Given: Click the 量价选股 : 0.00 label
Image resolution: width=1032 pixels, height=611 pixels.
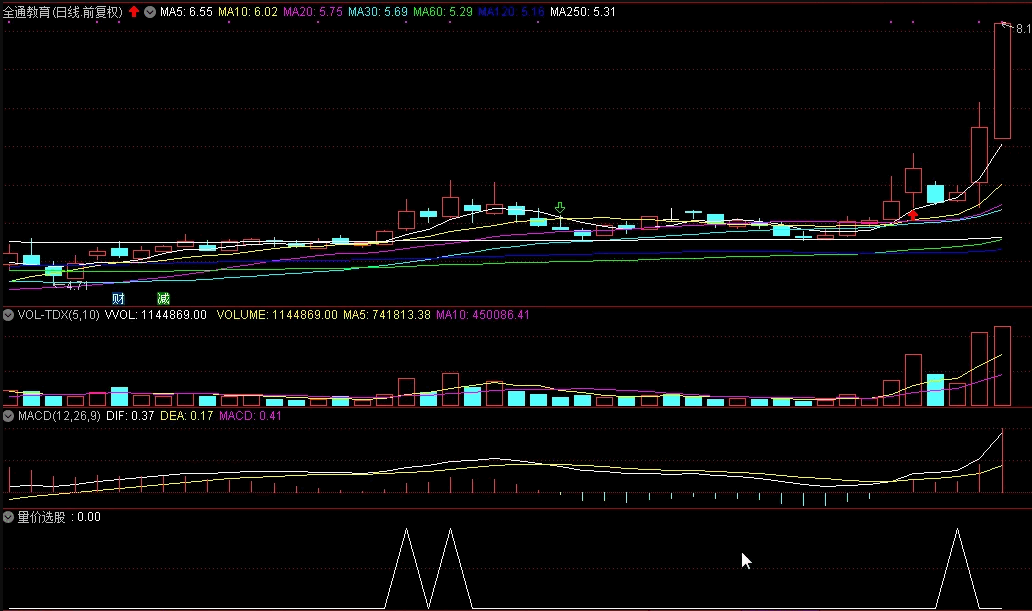Looking at the screenshot, I should 59,518.
